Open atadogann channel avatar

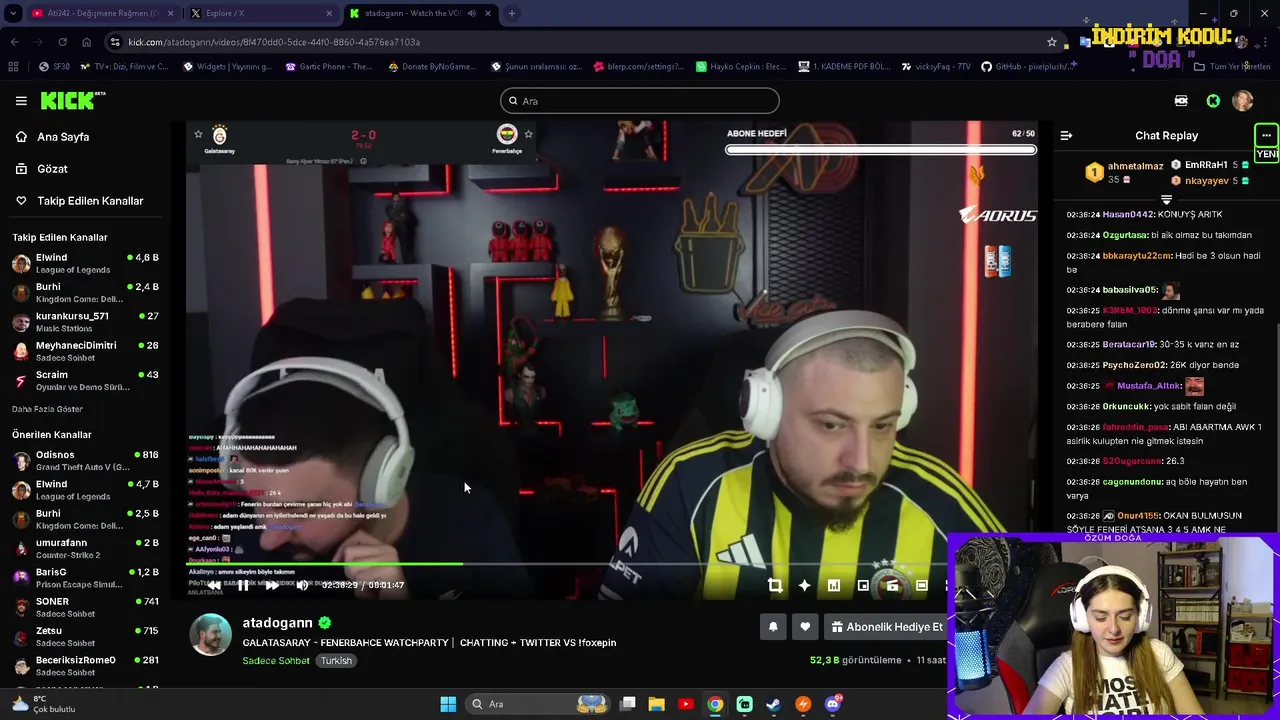[x=211, y=634]
